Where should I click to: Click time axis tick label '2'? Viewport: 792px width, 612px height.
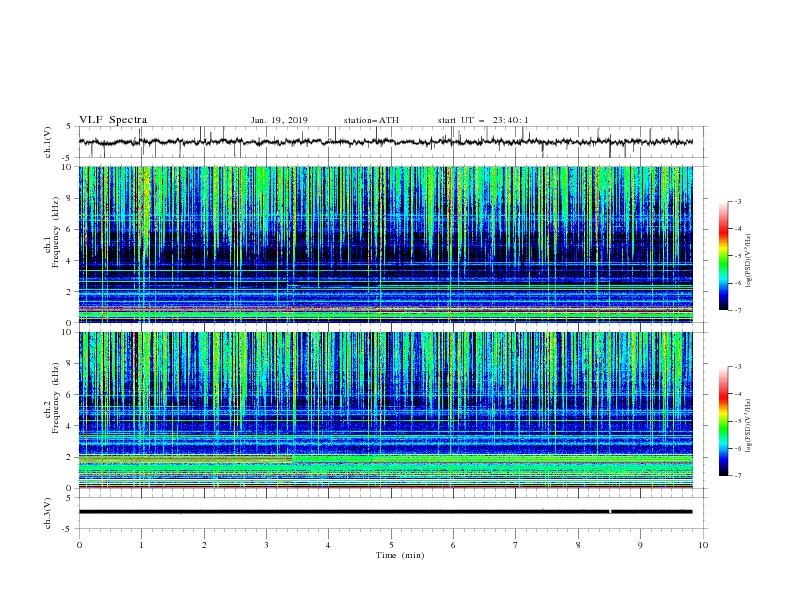pos(204,545)
